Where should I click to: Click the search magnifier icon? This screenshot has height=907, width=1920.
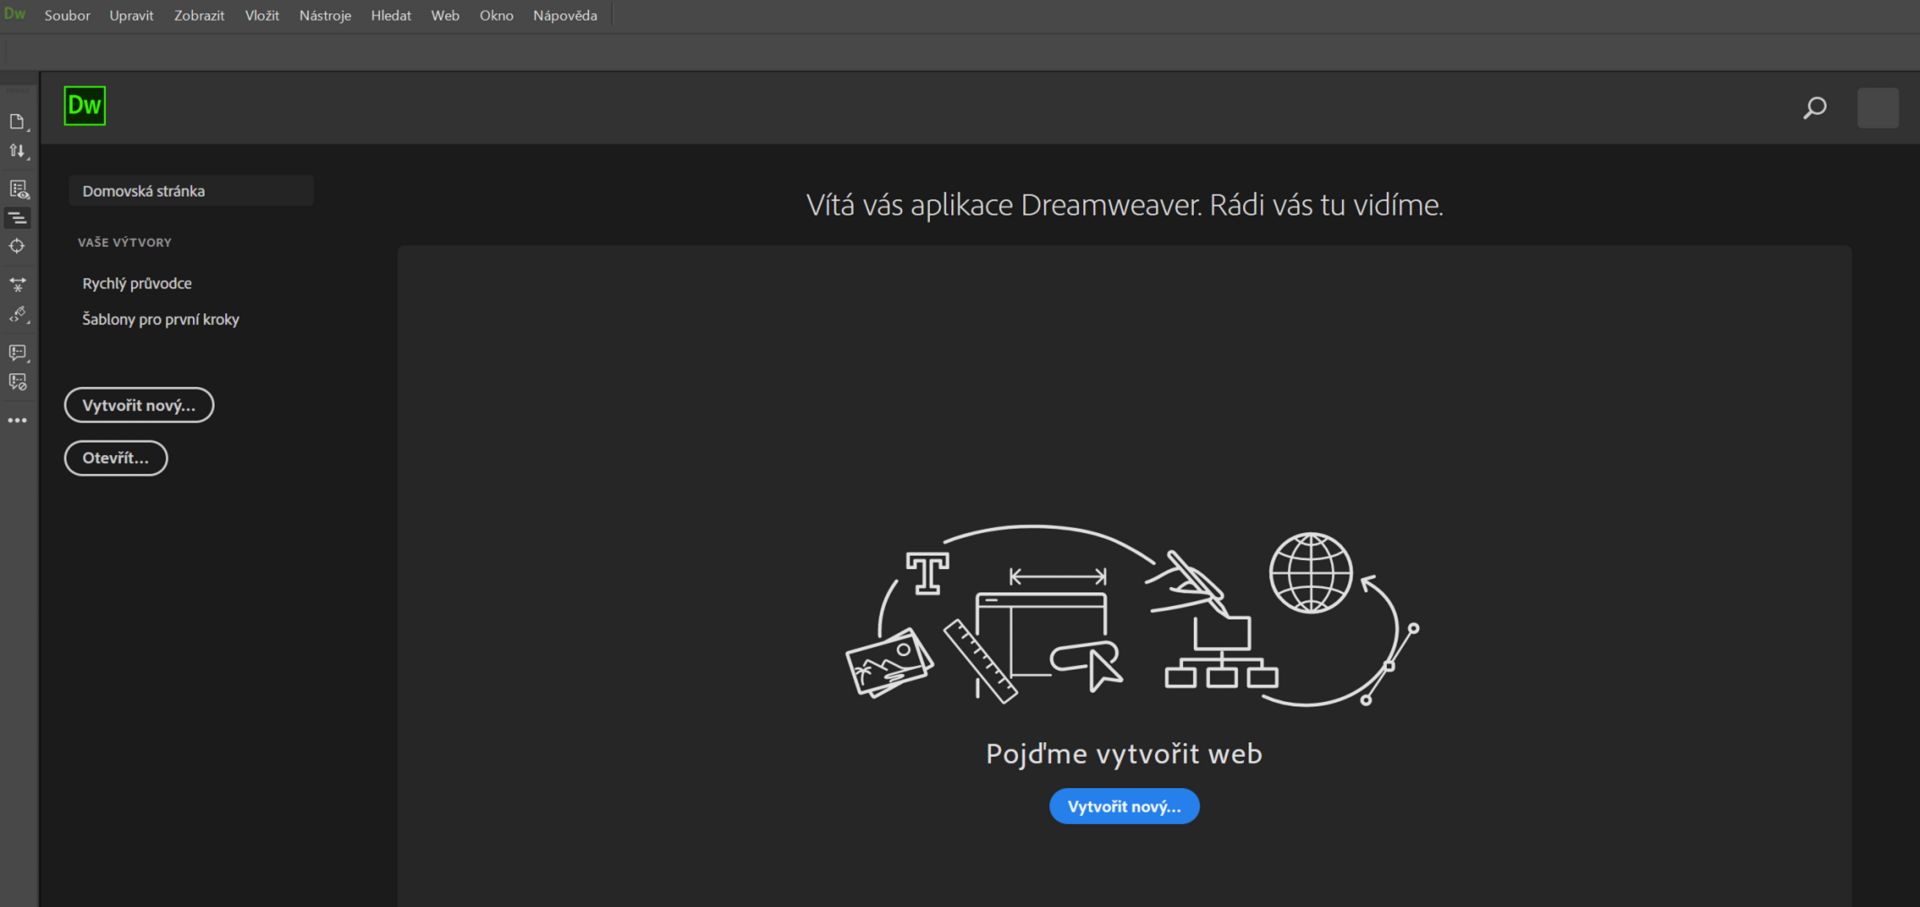(x=1813, y=107)
